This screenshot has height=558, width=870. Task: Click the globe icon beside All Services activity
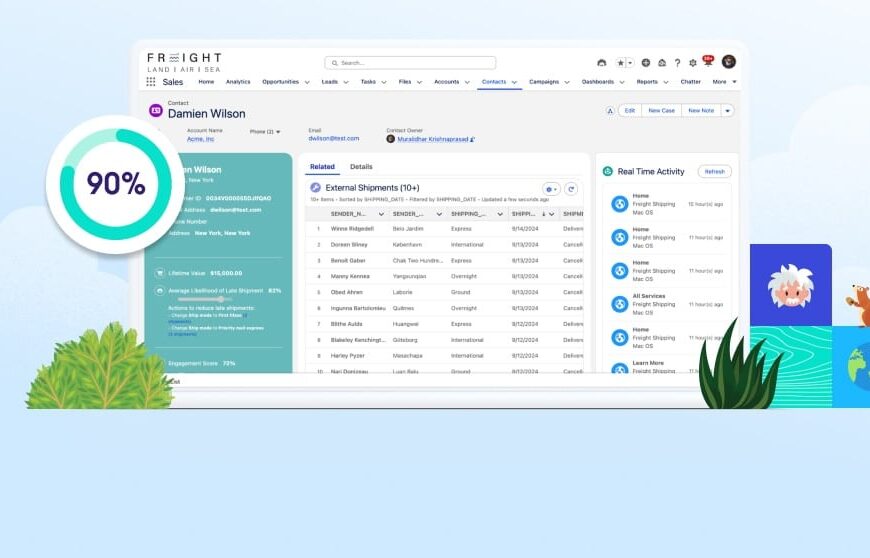pyautogui.click(x=619, y=304)
